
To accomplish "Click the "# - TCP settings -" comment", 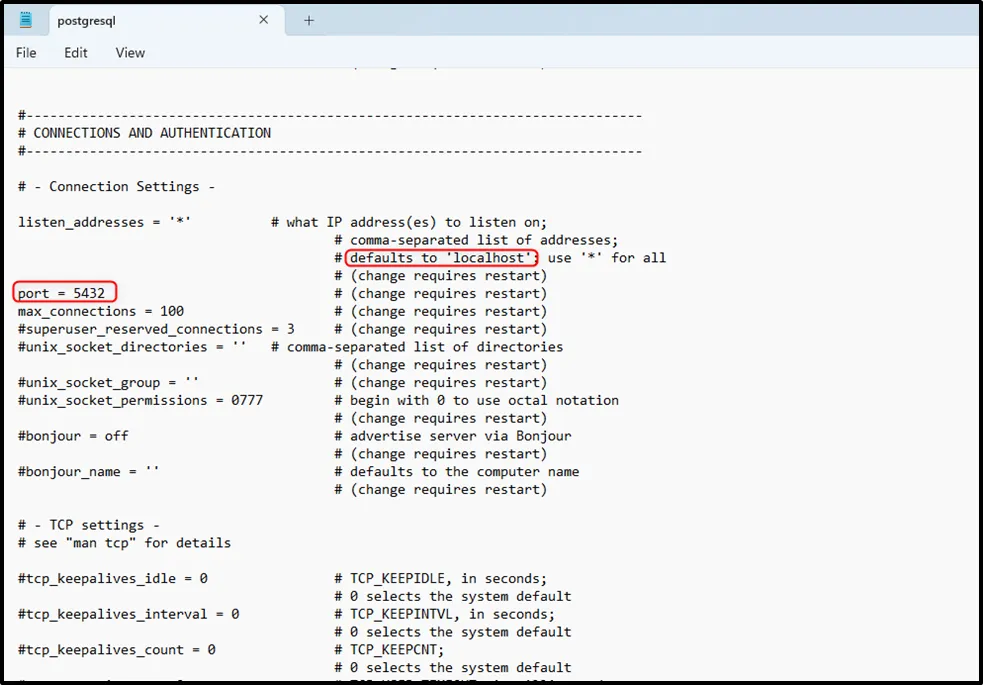I will point(89,525).
